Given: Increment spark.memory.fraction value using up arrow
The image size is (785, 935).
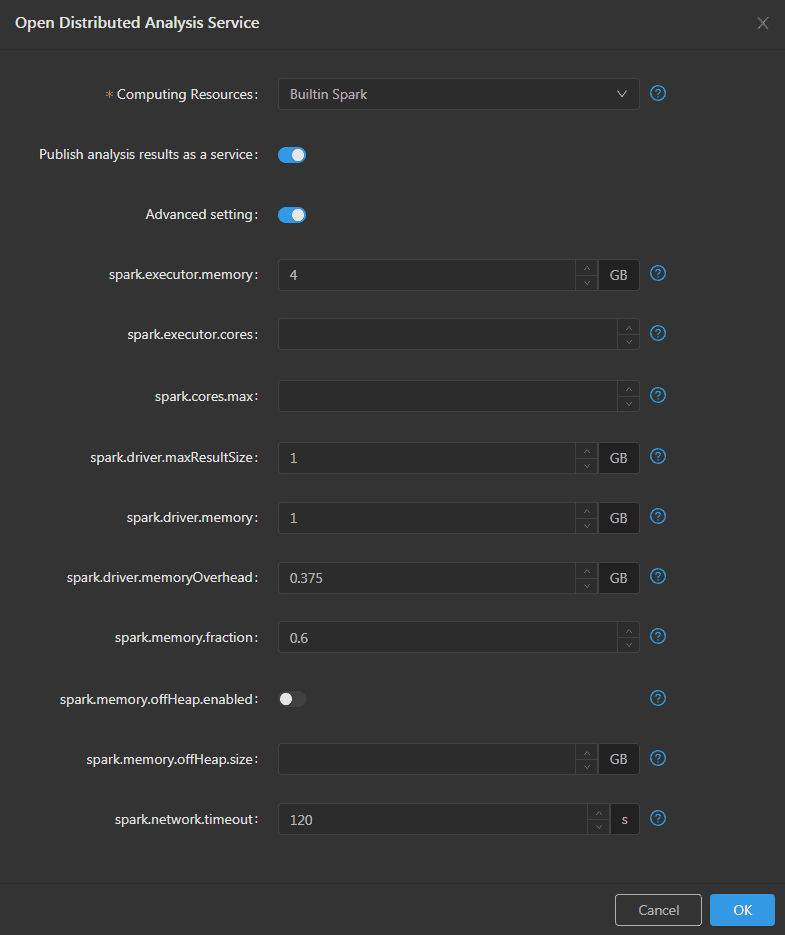Looking at the screenshot, I should (x=628, y=630).
